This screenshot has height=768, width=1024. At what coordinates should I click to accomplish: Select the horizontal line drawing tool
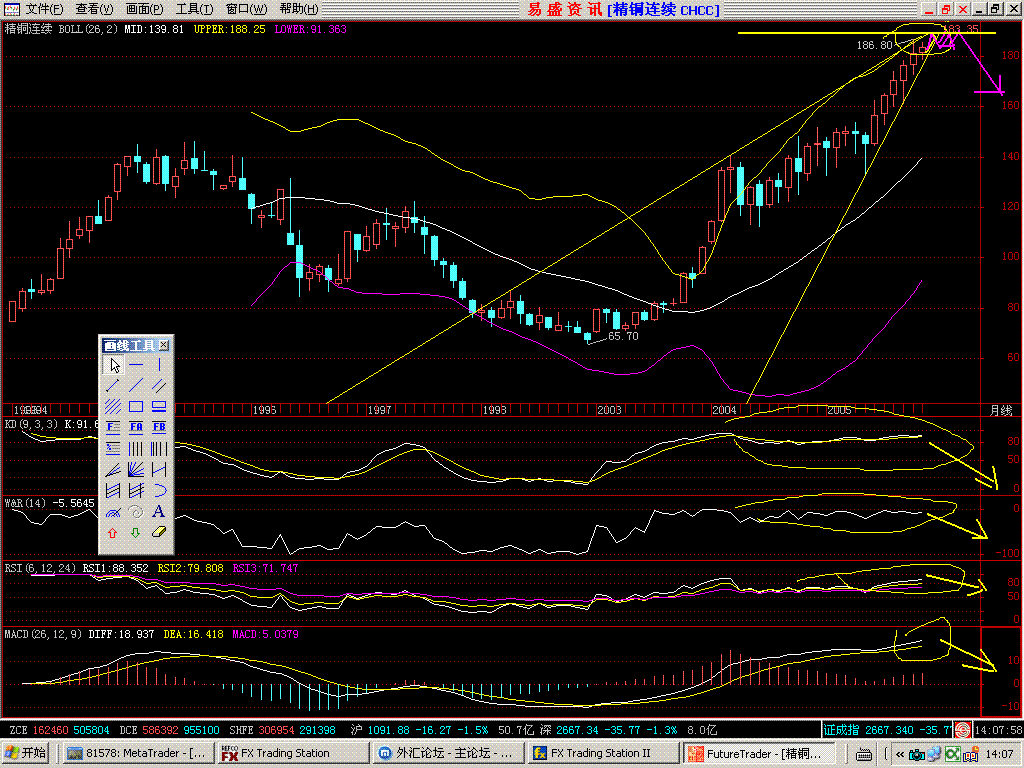pyautogui.click(x=136, y=364)
